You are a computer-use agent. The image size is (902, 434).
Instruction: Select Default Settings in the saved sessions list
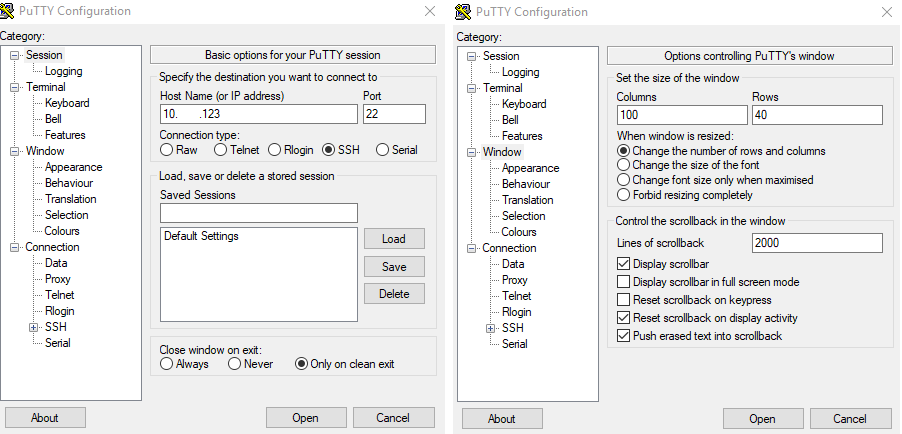click(201, 237)
